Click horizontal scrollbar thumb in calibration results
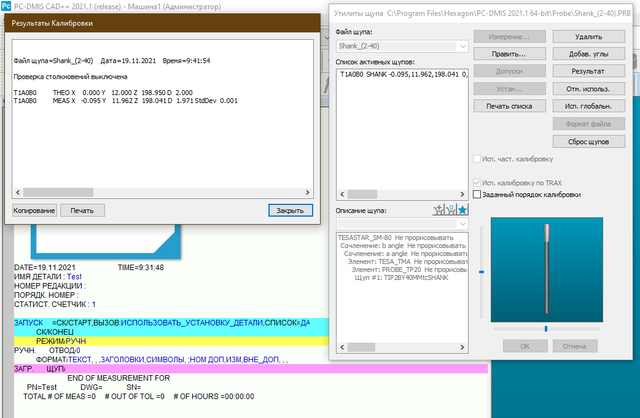640x418 pixels. pos(58,192)
